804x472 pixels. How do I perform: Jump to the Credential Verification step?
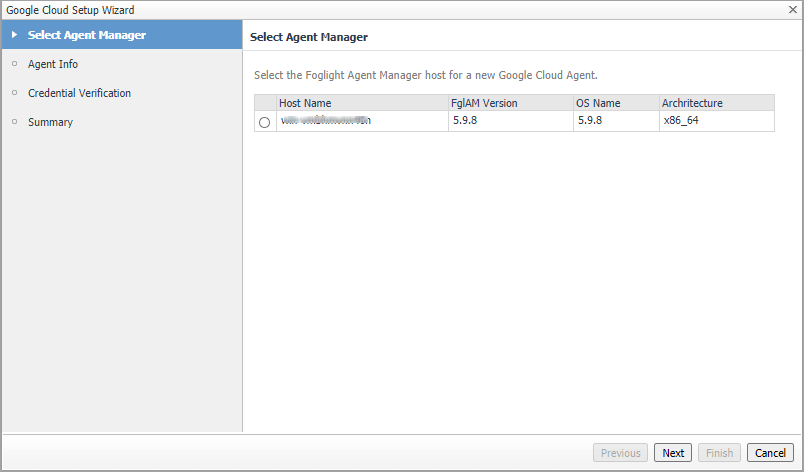(79, 93)
